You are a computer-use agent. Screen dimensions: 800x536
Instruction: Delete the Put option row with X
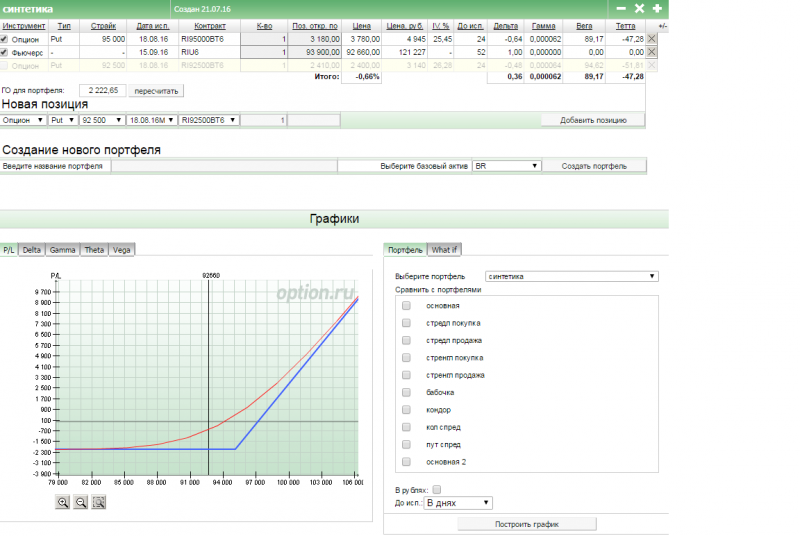pyautogui.click(x=652, y=39)
